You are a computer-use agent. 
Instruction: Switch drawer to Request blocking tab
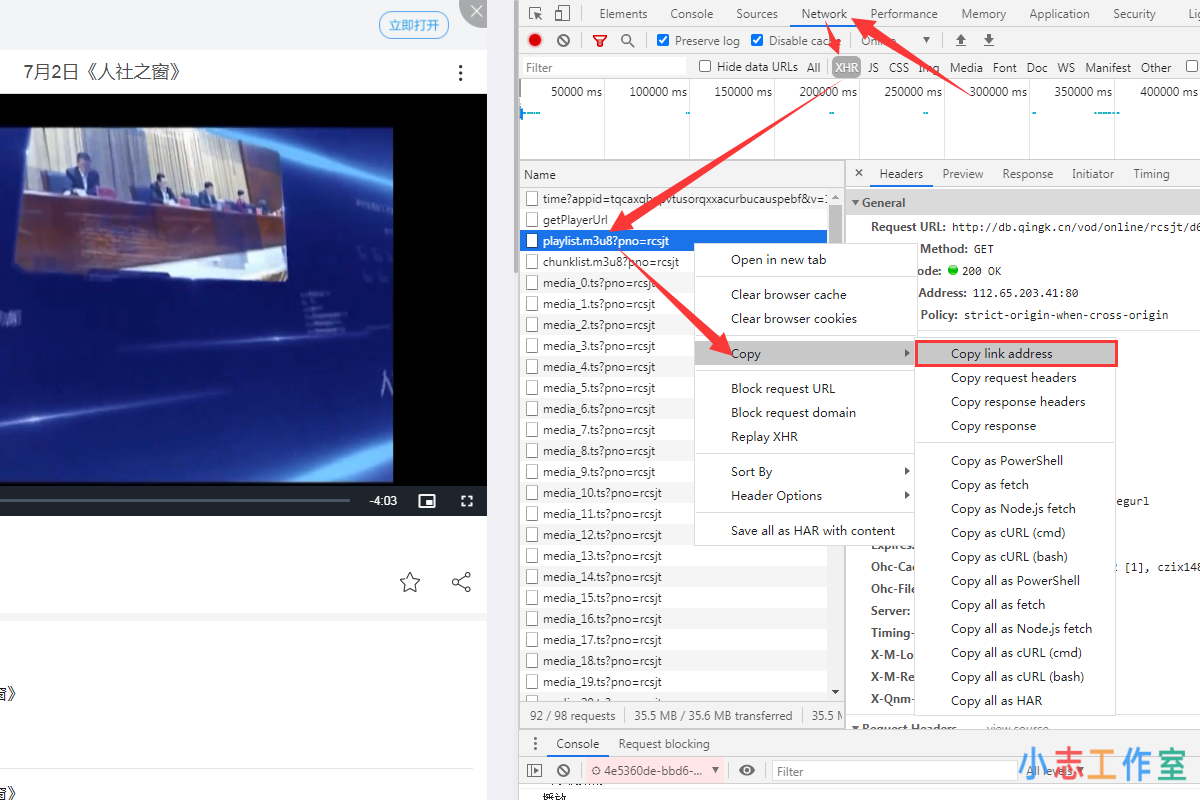click(664, 744)
